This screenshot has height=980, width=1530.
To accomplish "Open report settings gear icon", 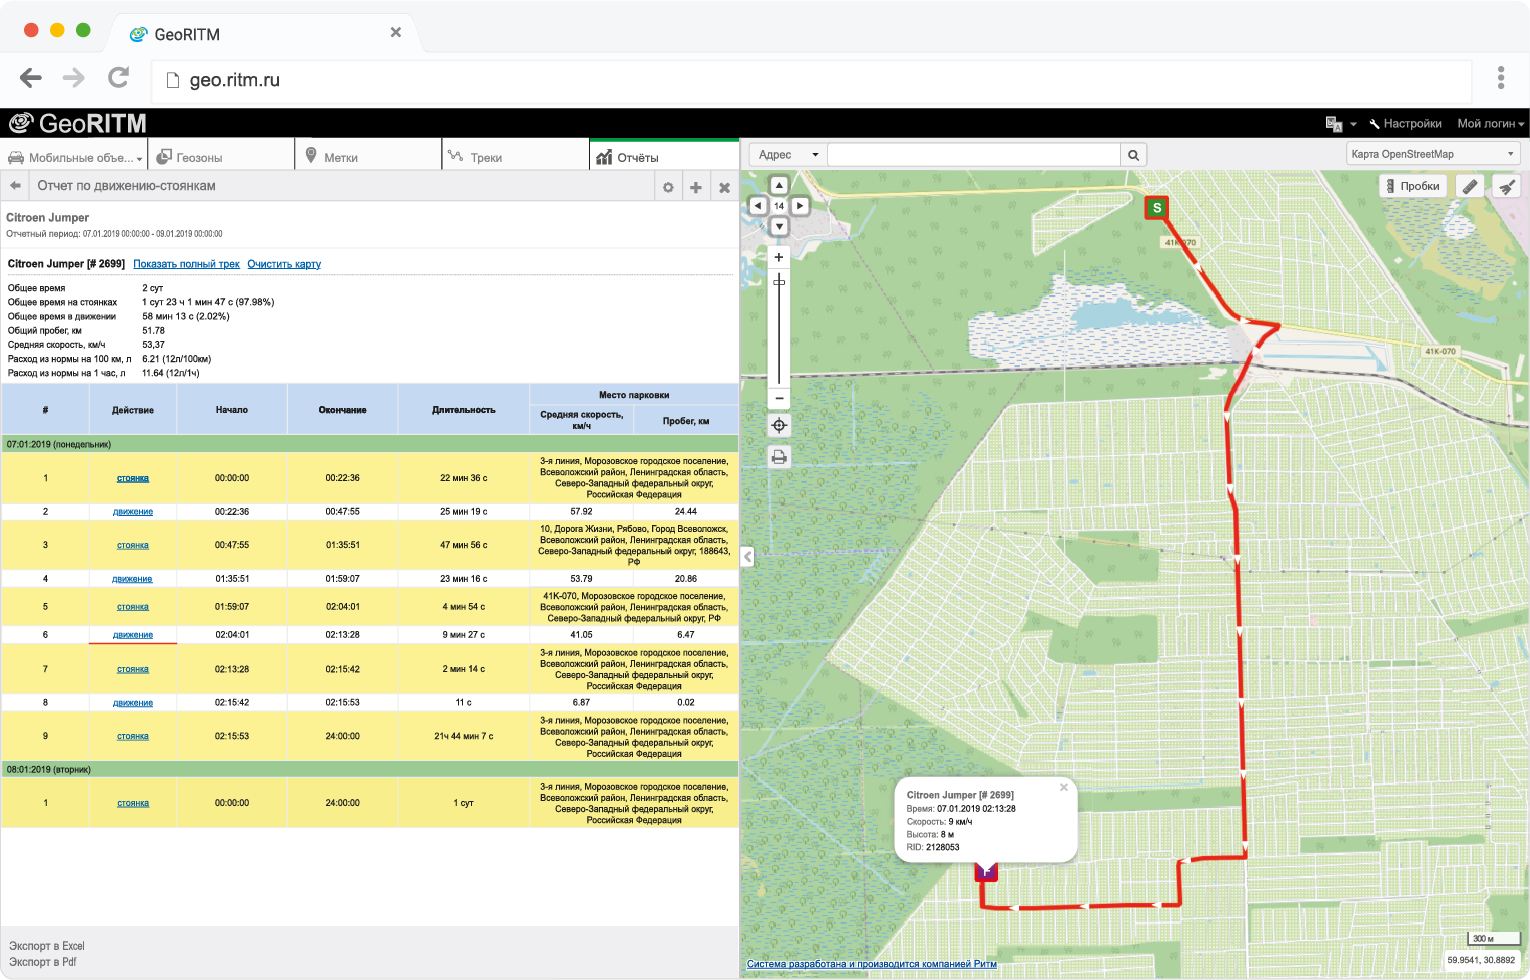I will pyautogui.click(x=668, y=187).
